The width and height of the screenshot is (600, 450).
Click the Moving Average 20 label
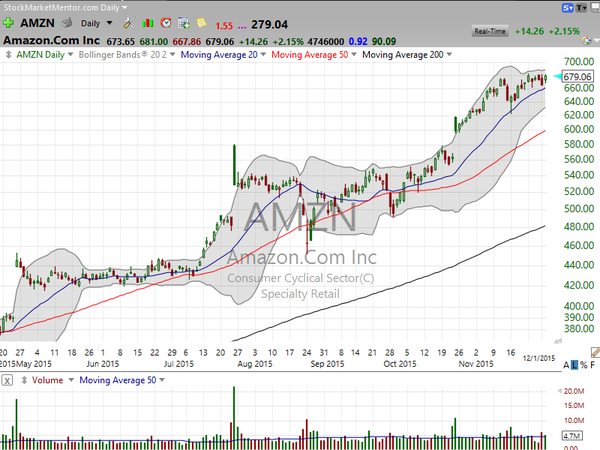219,55
